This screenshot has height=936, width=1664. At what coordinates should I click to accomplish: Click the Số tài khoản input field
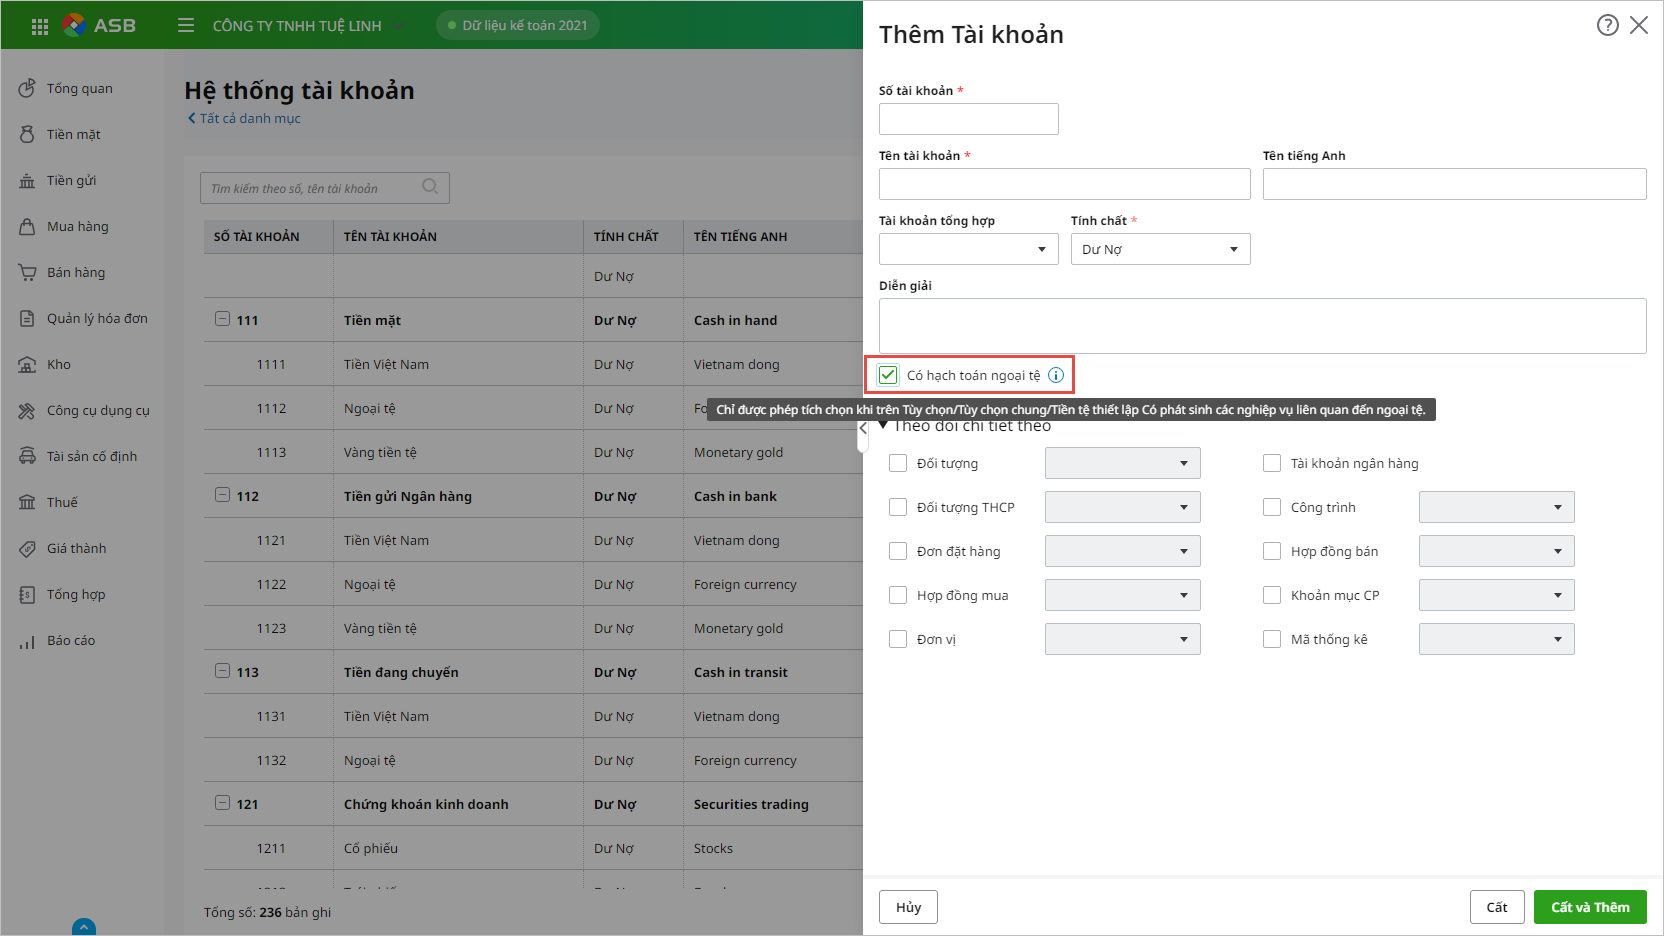click(x=968, y=119)
